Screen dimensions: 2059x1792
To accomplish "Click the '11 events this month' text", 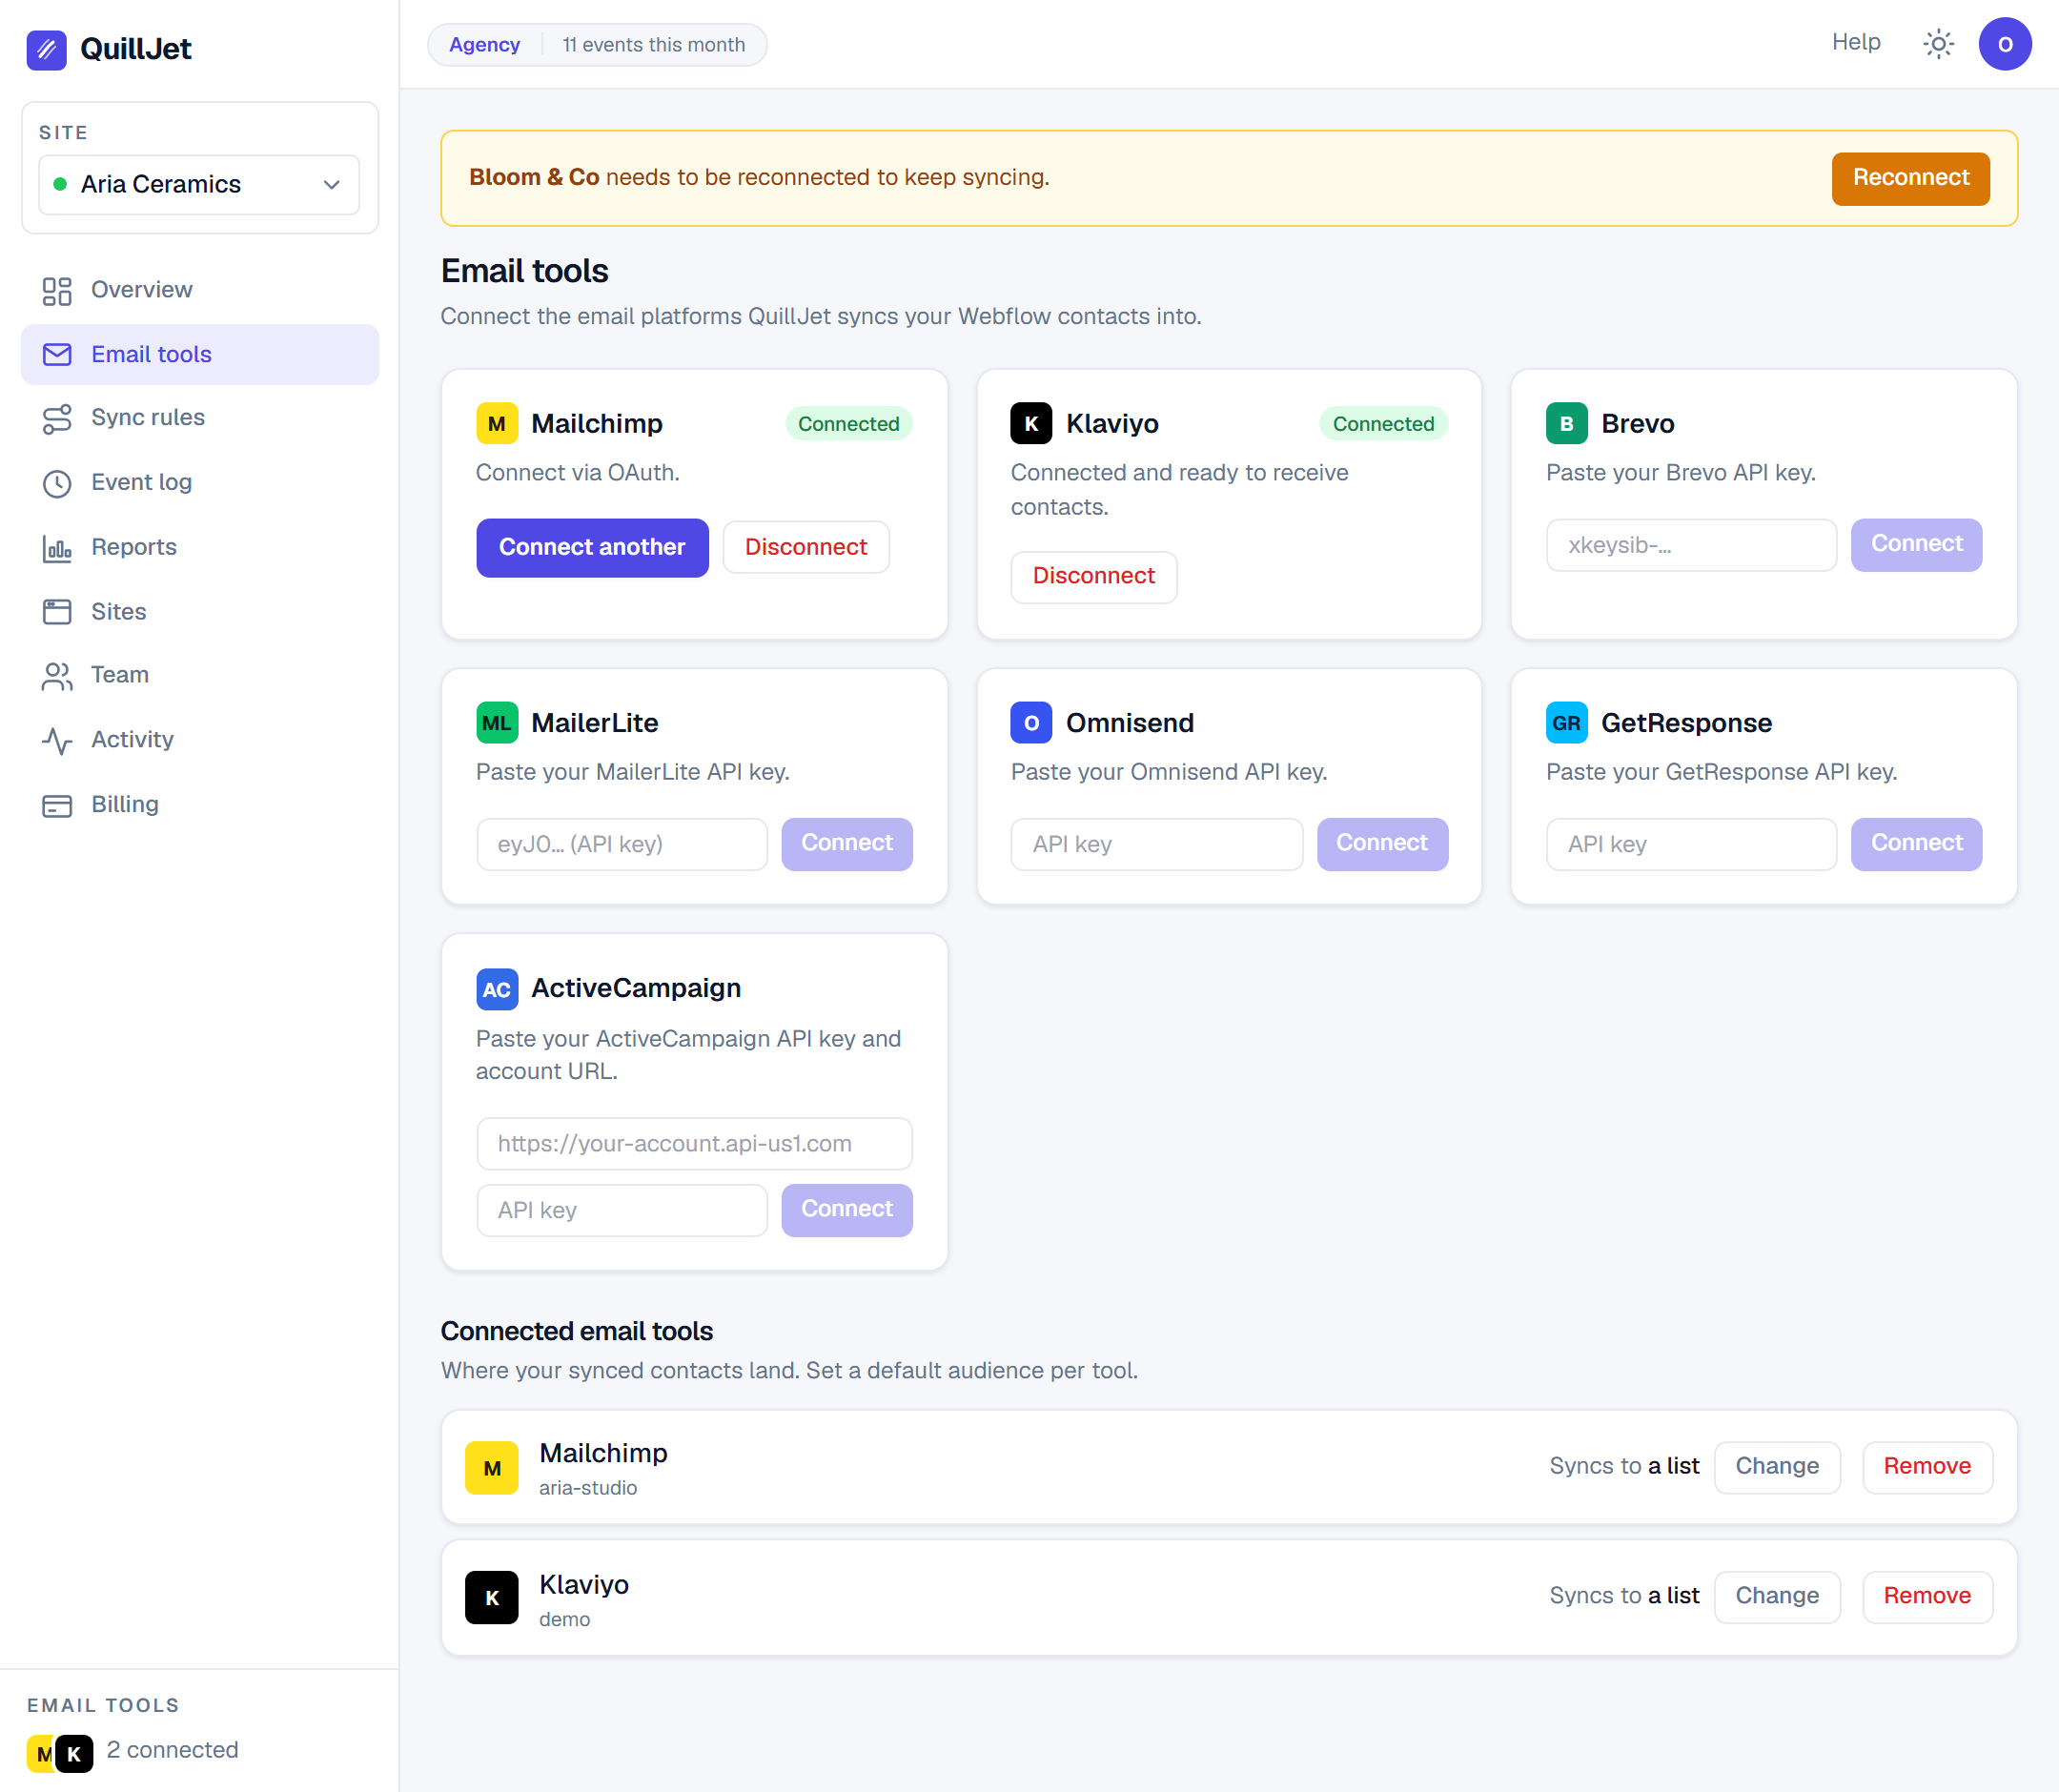I will pyautogui.click(x=653, y=45).
